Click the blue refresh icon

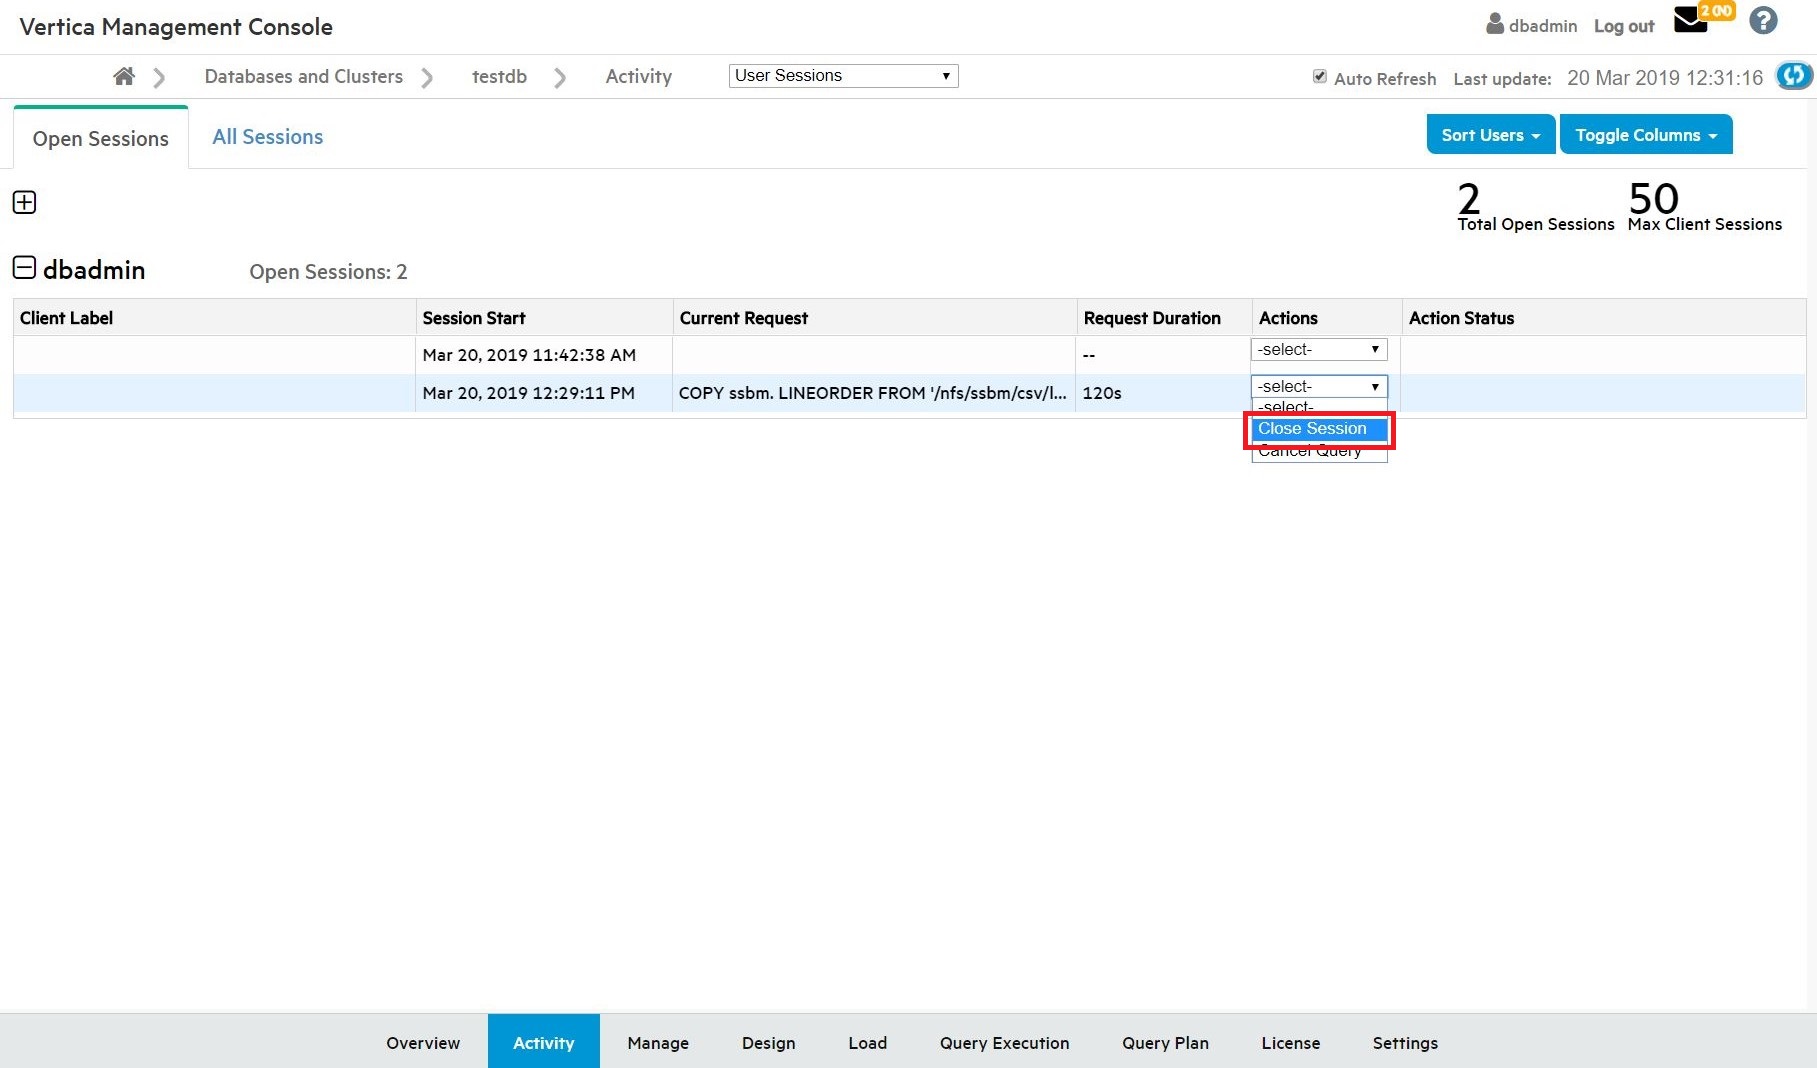[1793, 76]
